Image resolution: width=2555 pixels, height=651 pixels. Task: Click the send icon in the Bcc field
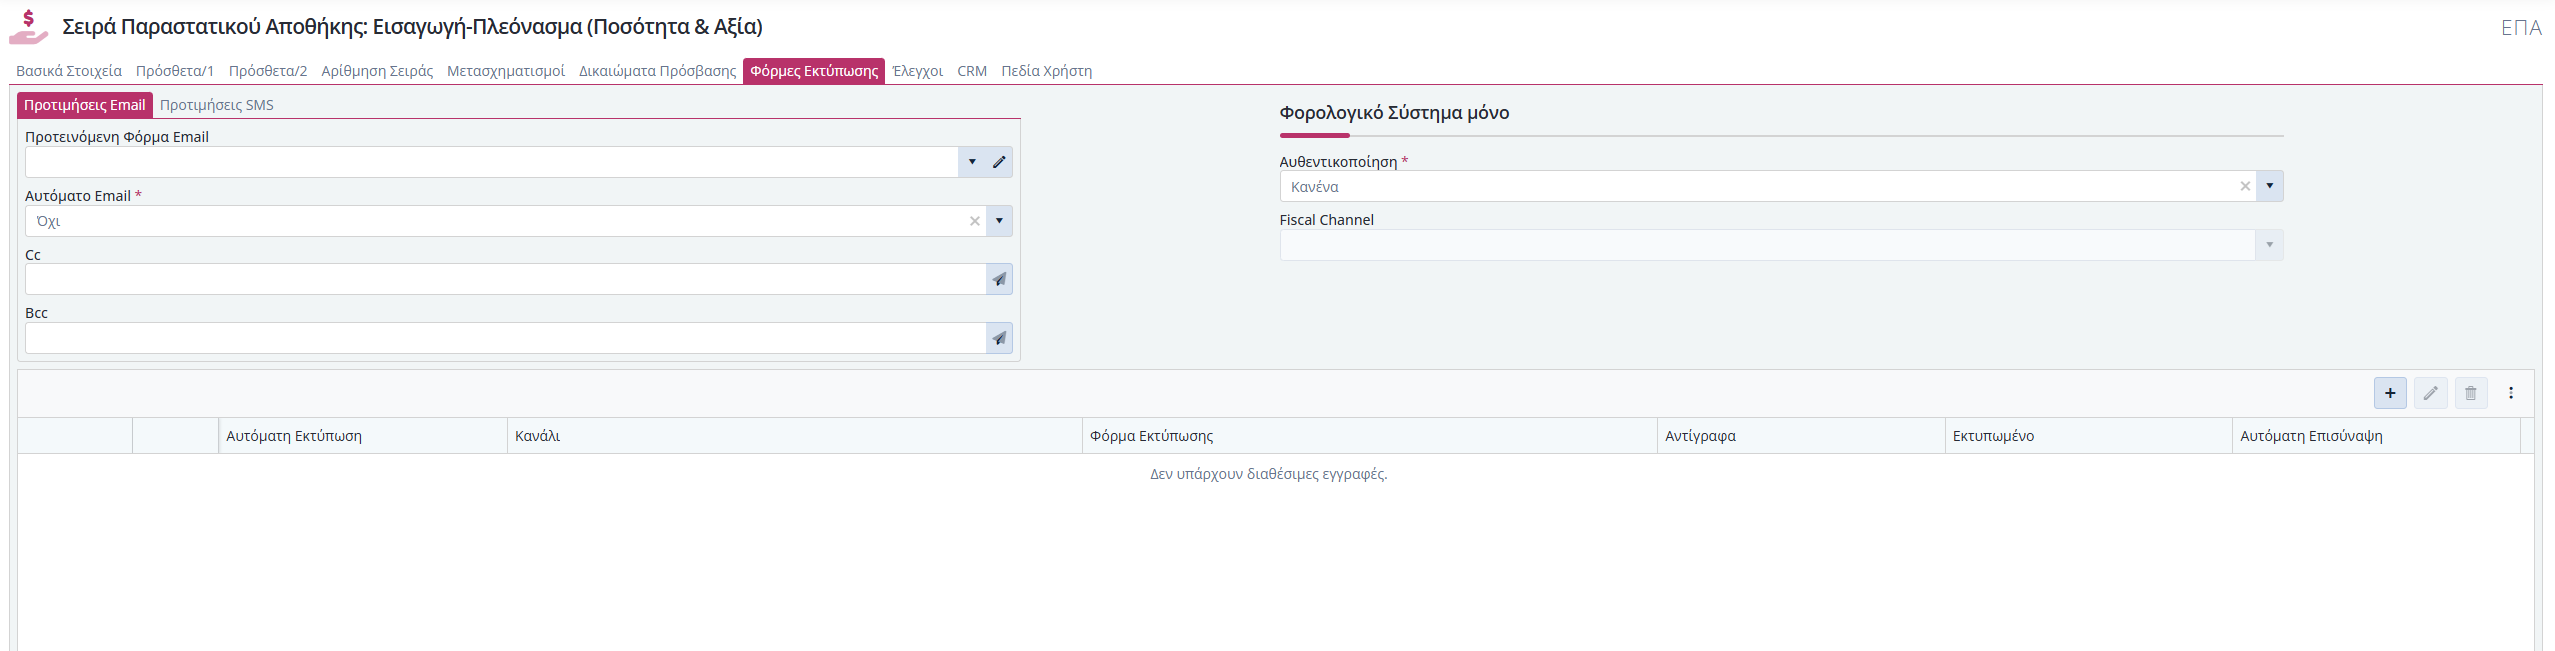pyautogui.click(x=999, y=338)
